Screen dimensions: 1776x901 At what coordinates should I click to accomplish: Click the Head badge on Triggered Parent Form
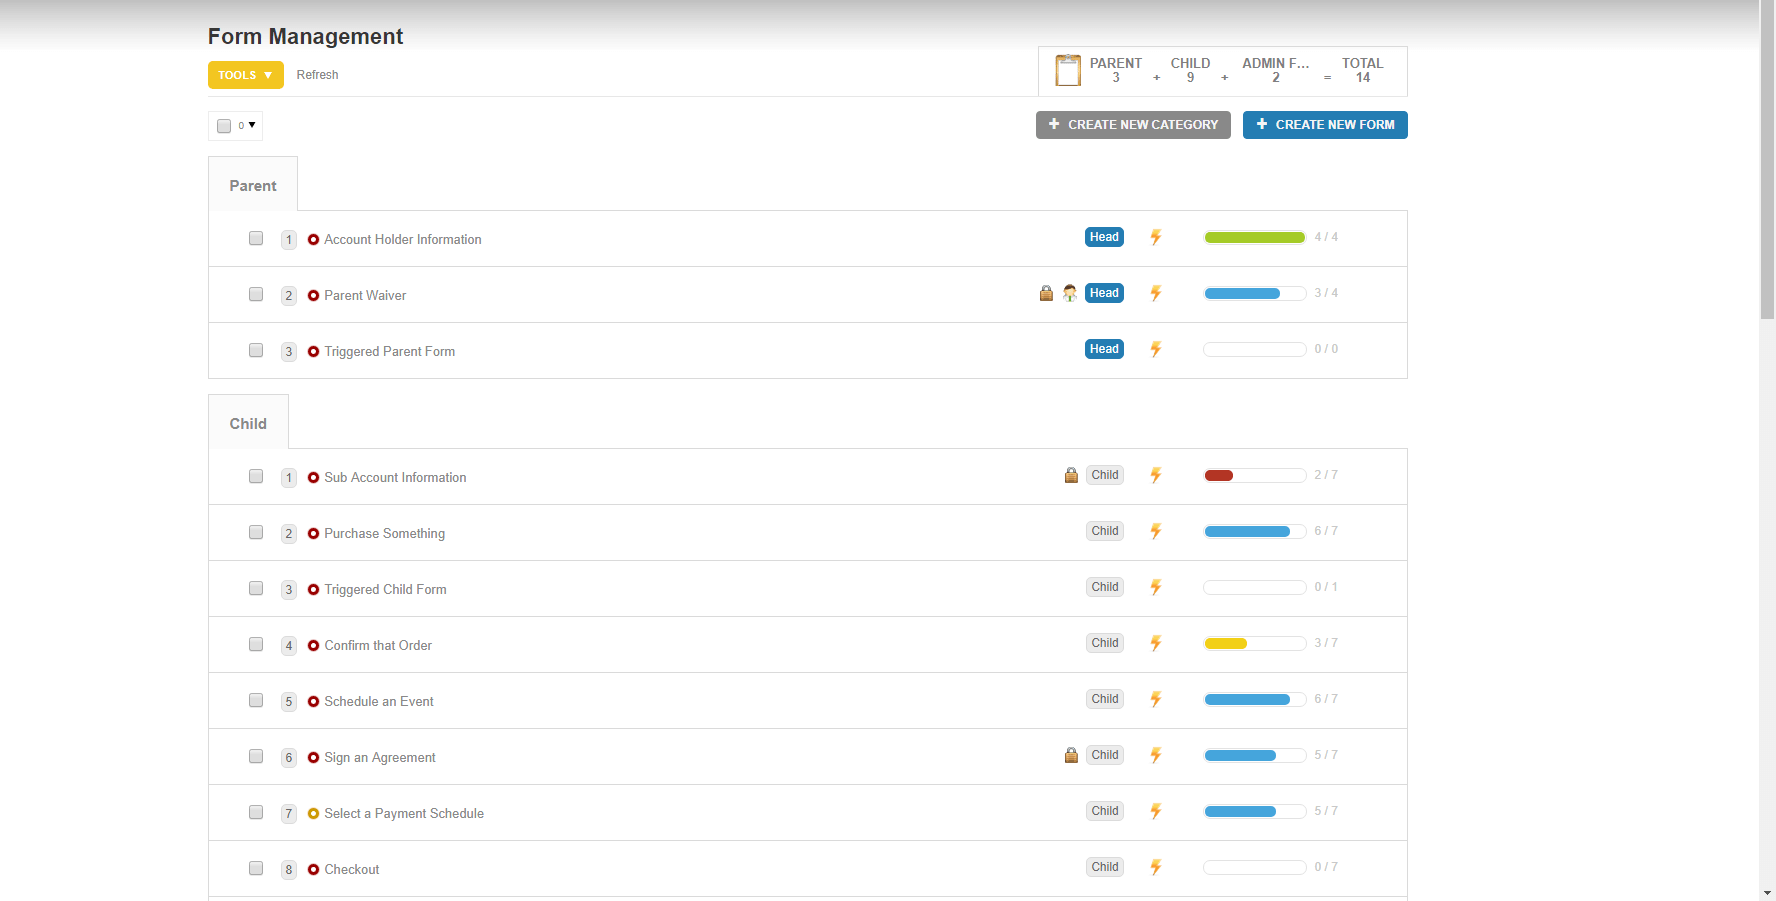click(1104, 349)
